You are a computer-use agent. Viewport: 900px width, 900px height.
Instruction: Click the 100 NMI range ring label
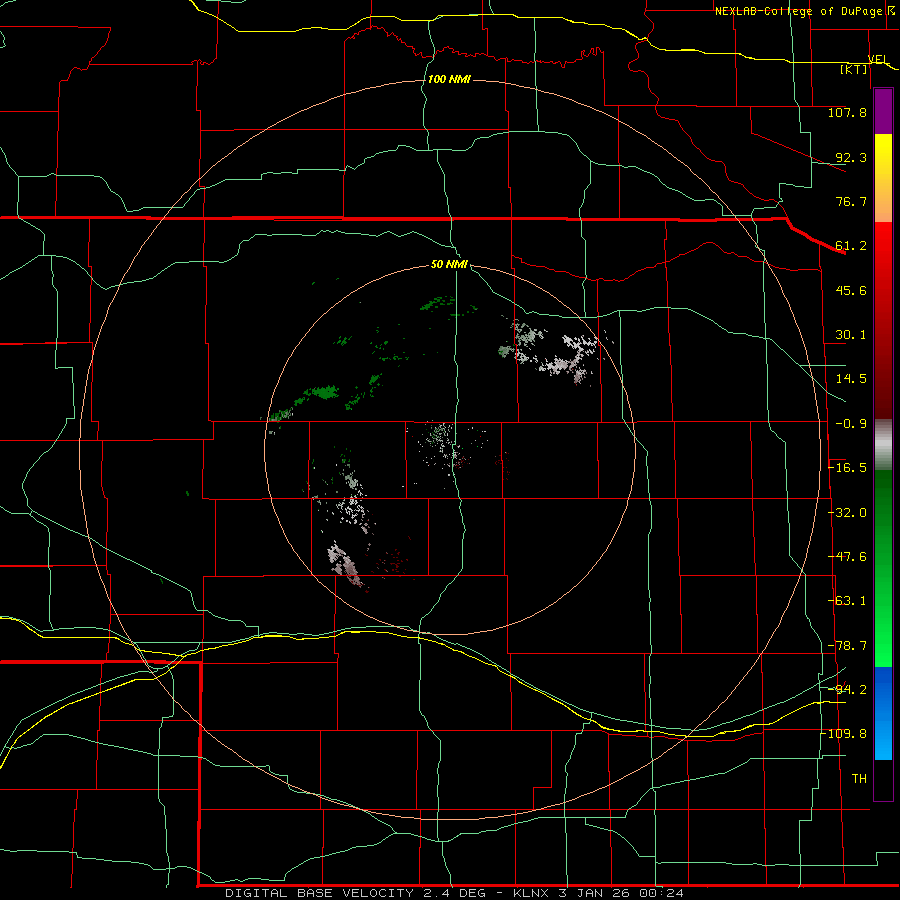449,79
